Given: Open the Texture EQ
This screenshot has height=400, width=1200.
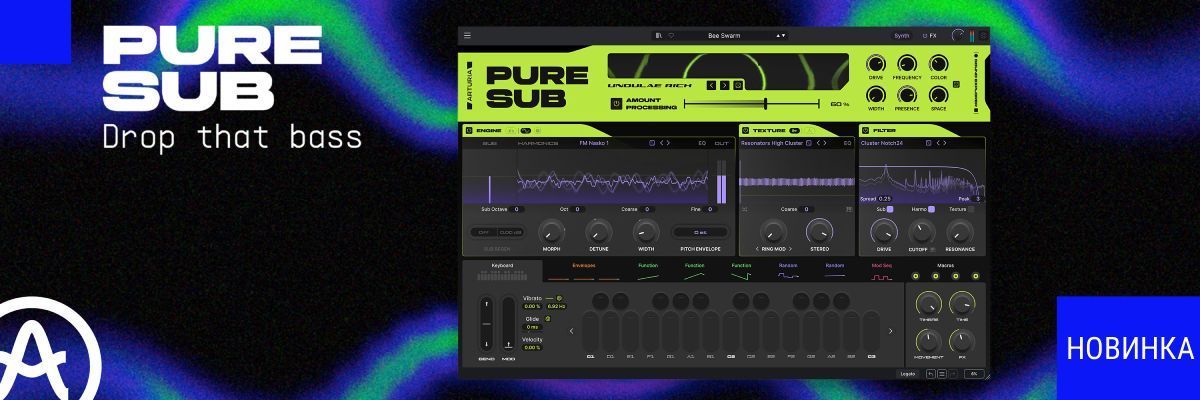Looking at the screenshot, I should tap(847, 143).
